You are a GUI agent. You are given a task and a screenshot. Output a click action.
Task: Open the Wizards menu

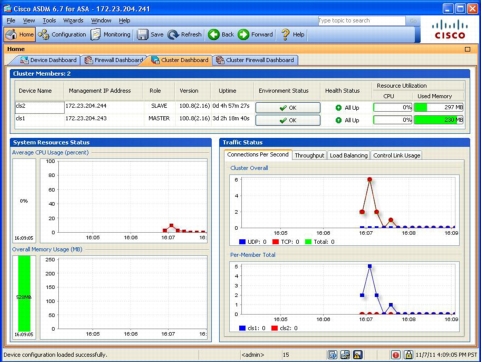73,21
